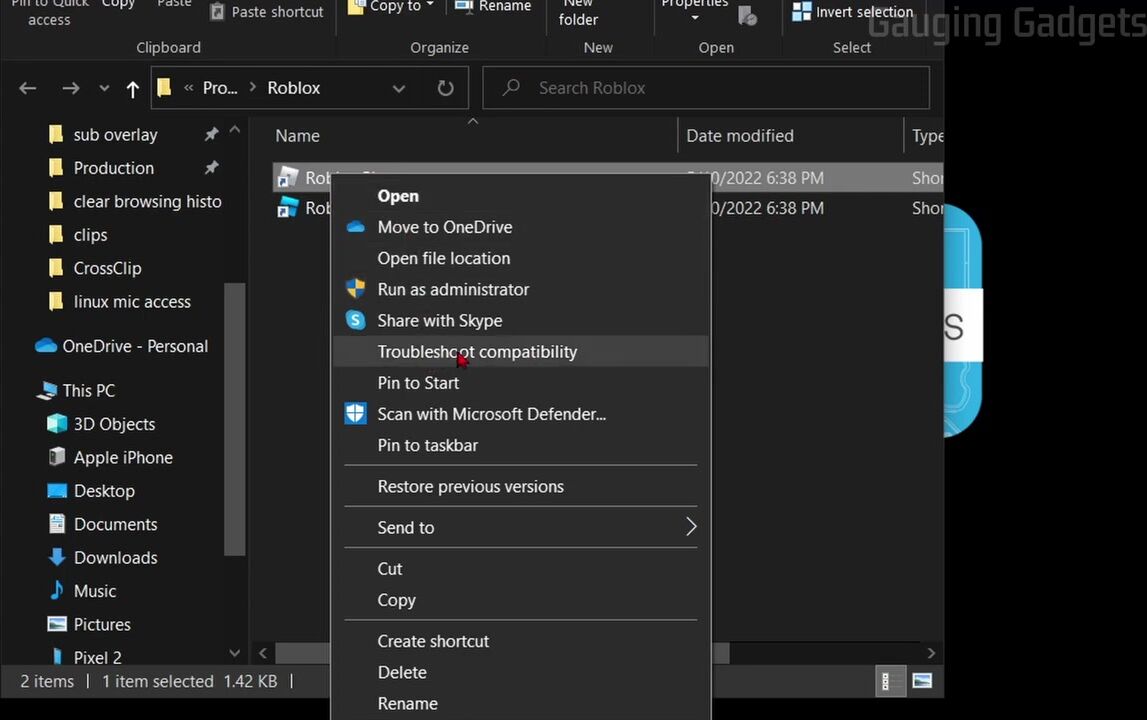This screenshot has height=720, width=1147.
Task: Click the first Roblox shortcut file icon
Action: point(287,178)
